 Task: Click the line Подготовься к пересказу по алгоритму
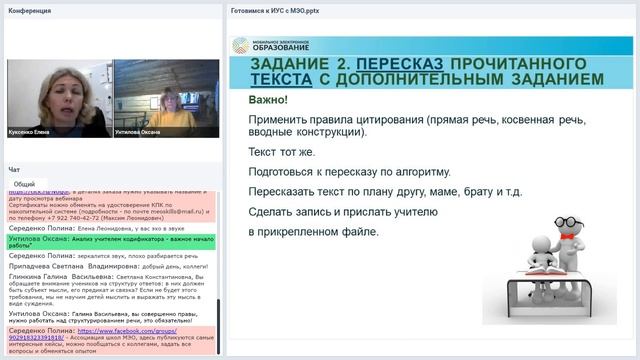(x=349, y=172)
